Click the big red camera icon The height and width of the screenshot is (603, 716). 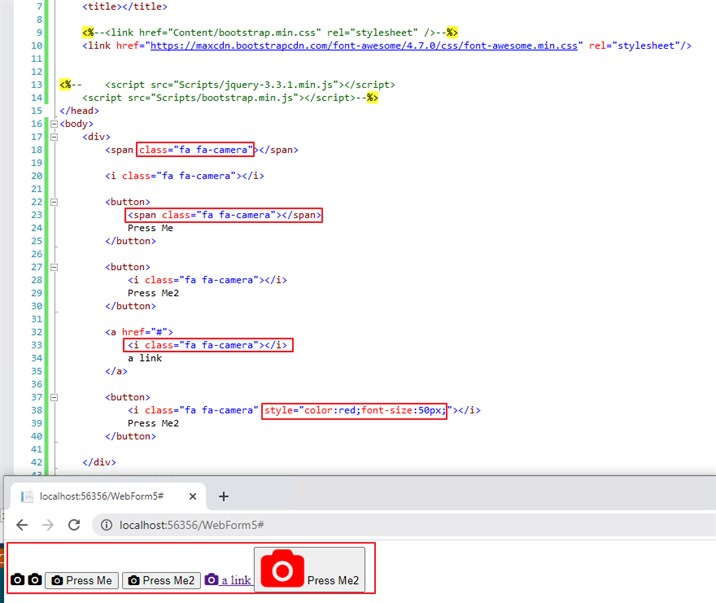282,569
